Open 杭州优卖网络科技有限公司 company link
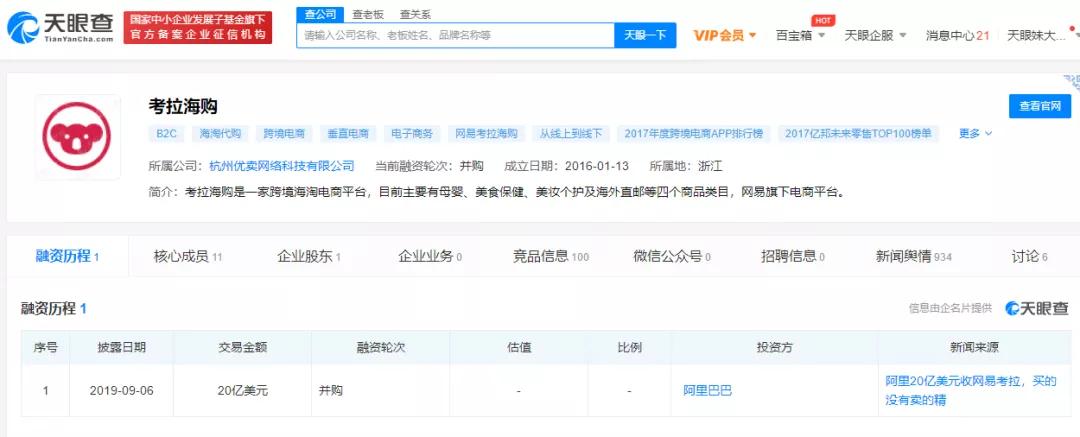Screen dimensions: 1080x437 pos(282,165)
